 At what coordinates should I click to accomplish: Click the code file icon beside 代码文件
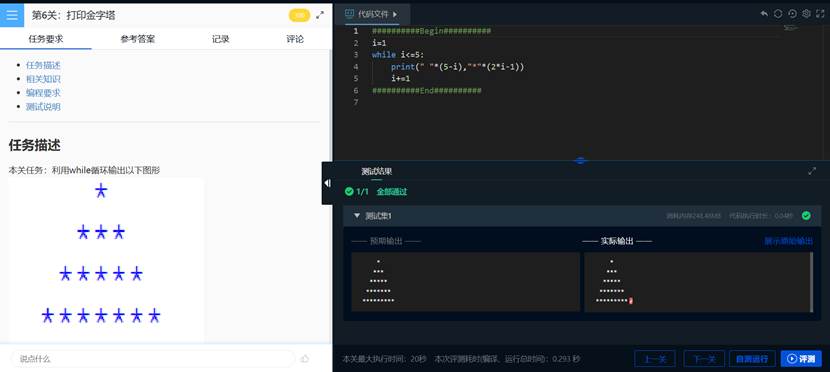coord(349,14)
